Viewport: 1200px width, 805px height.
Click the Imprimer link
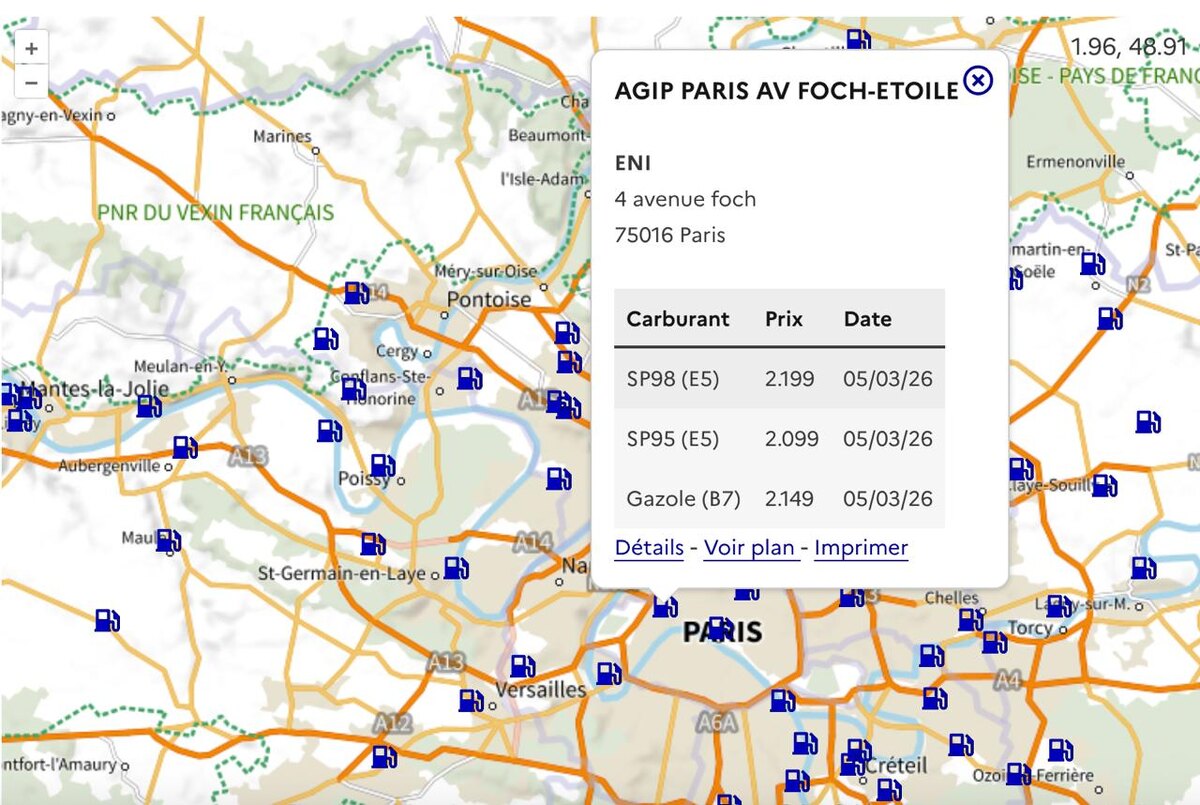[x=861, y=548]
